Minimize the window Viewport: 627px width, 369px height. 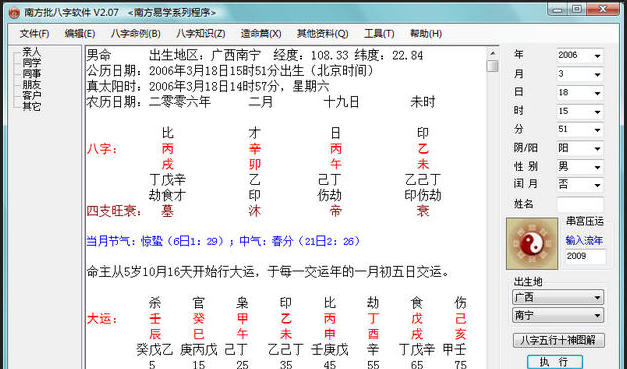558,10
